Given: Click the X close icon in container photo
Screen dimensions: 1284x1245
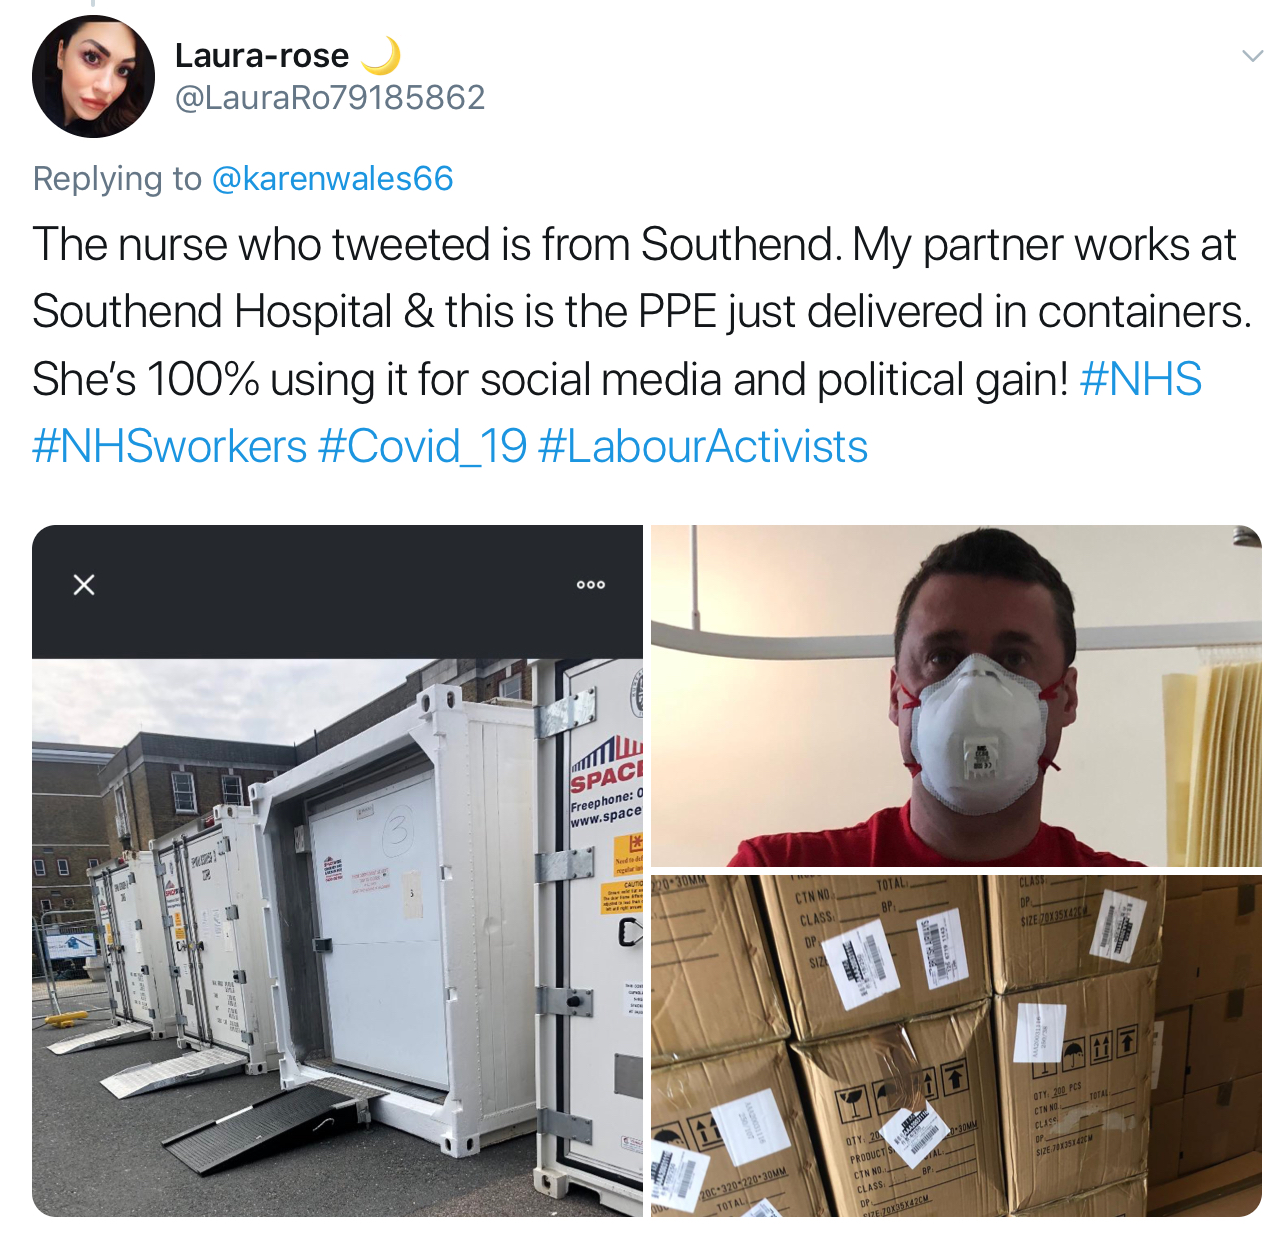Looking at the screenshot, I should (x=84, y=584).
